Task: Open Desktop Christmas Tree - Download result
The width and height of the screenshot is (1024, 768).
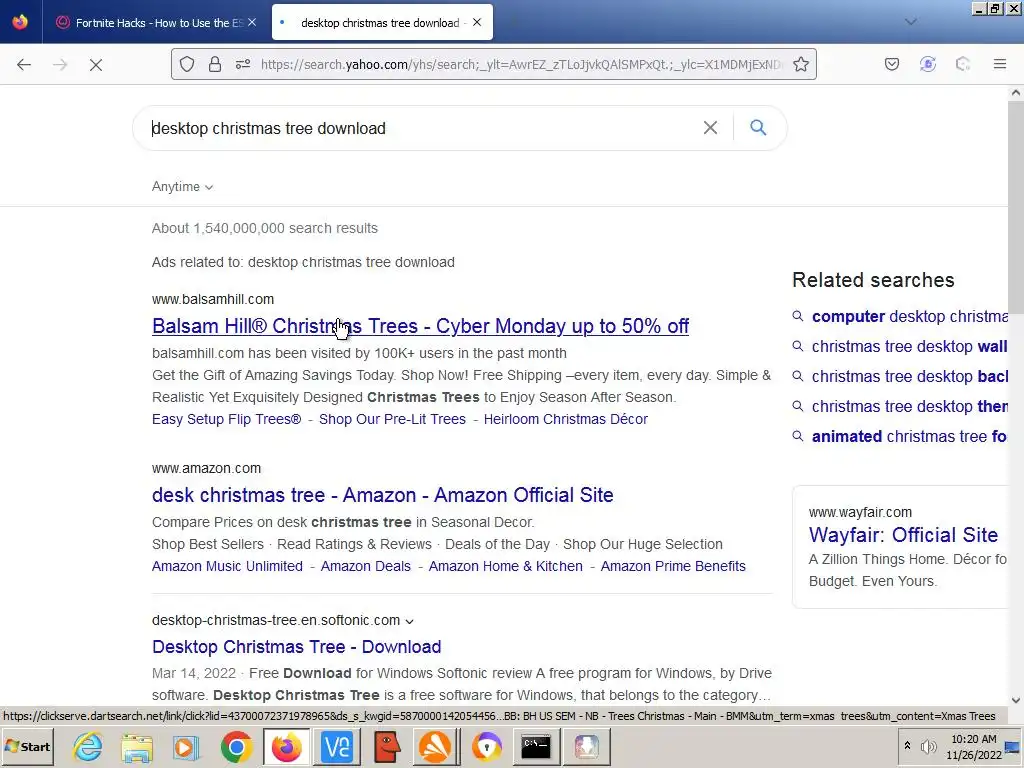Action: [296, 647]
